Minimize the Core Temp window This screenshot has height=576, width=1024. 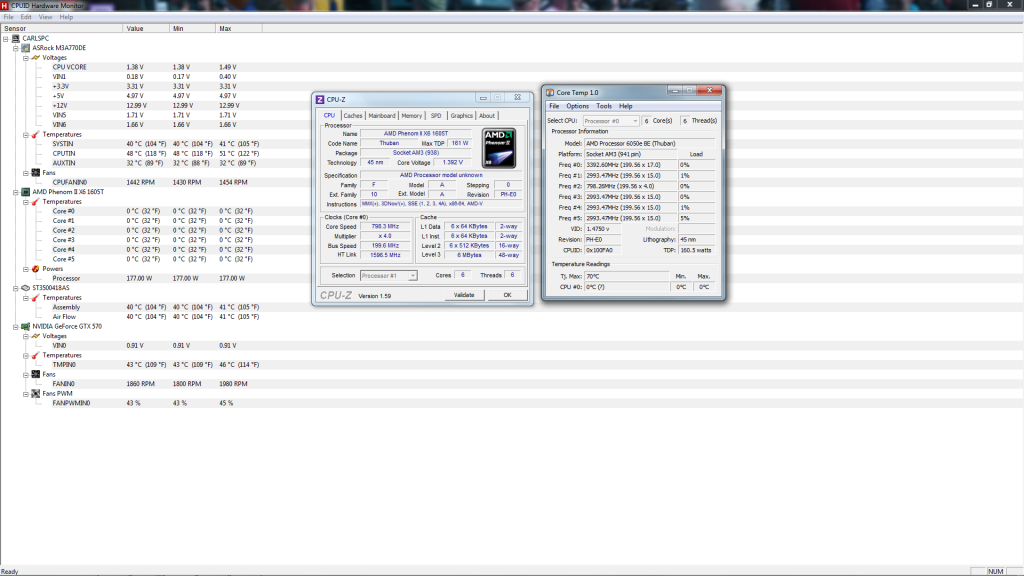(675, 91)
